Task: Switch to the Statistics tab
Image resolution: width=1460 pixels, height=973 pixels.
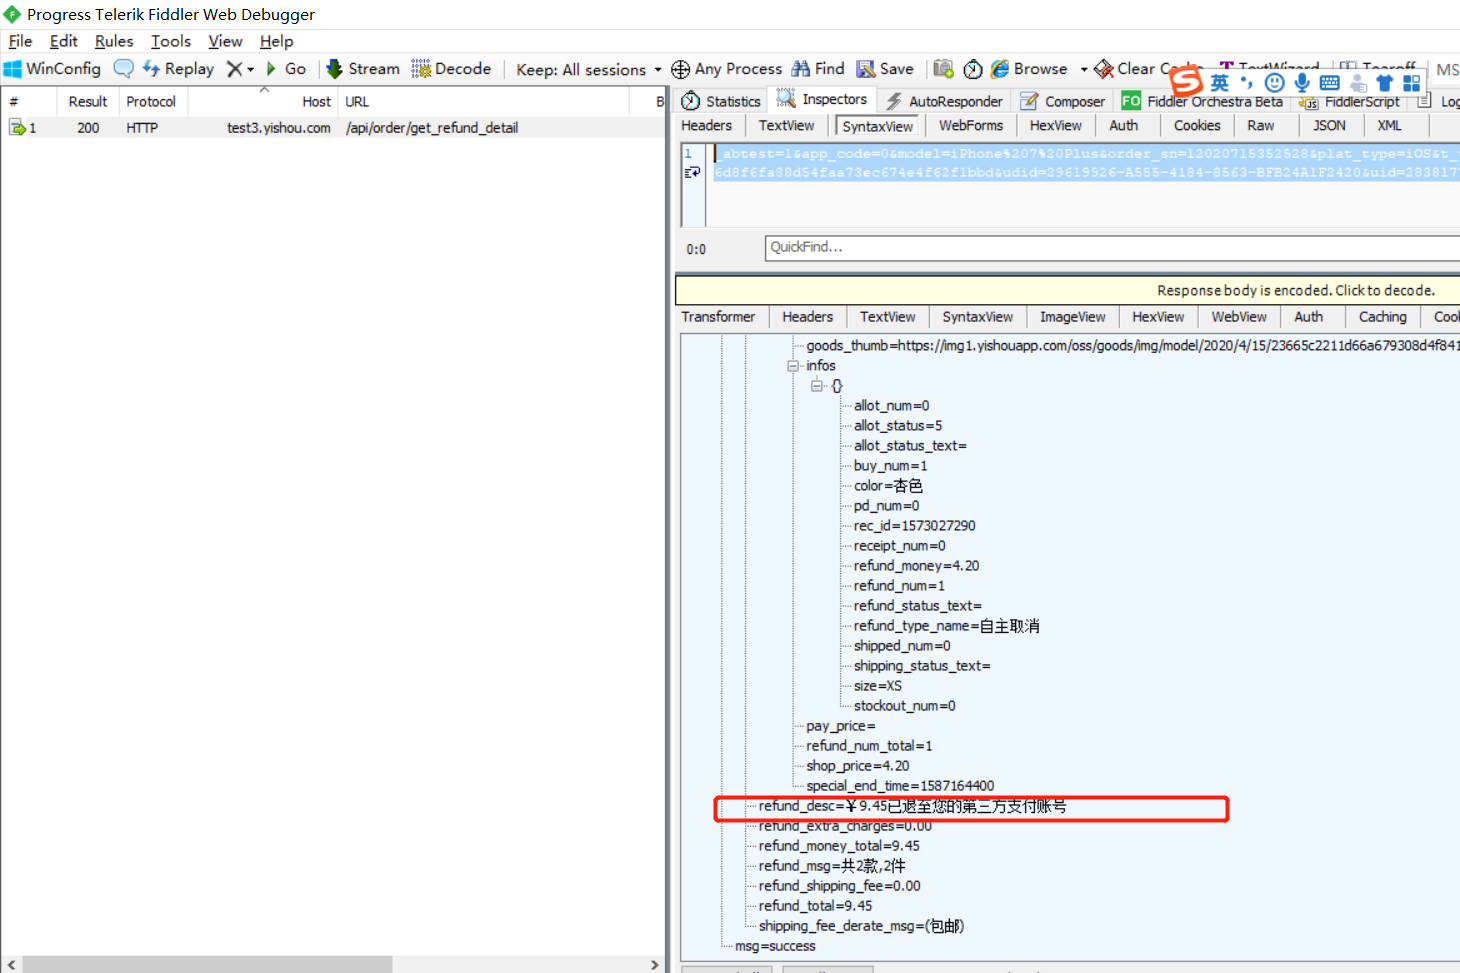Action: pos(721,101)
